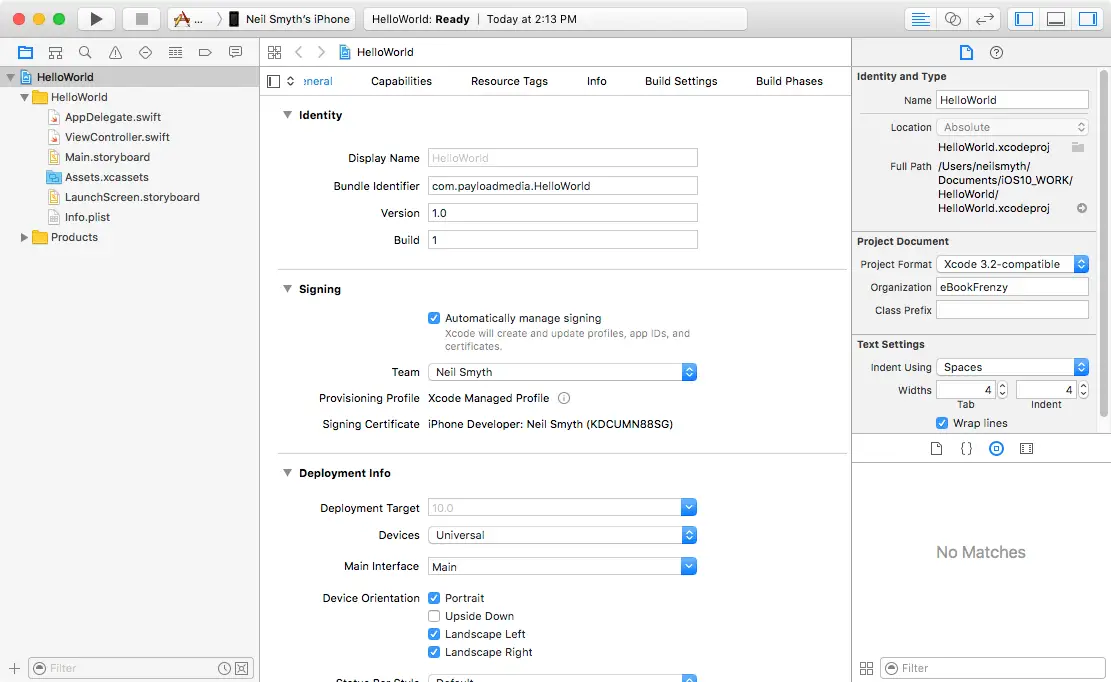
Task: Run the HelloWorld app
Action: click(95, 18)
